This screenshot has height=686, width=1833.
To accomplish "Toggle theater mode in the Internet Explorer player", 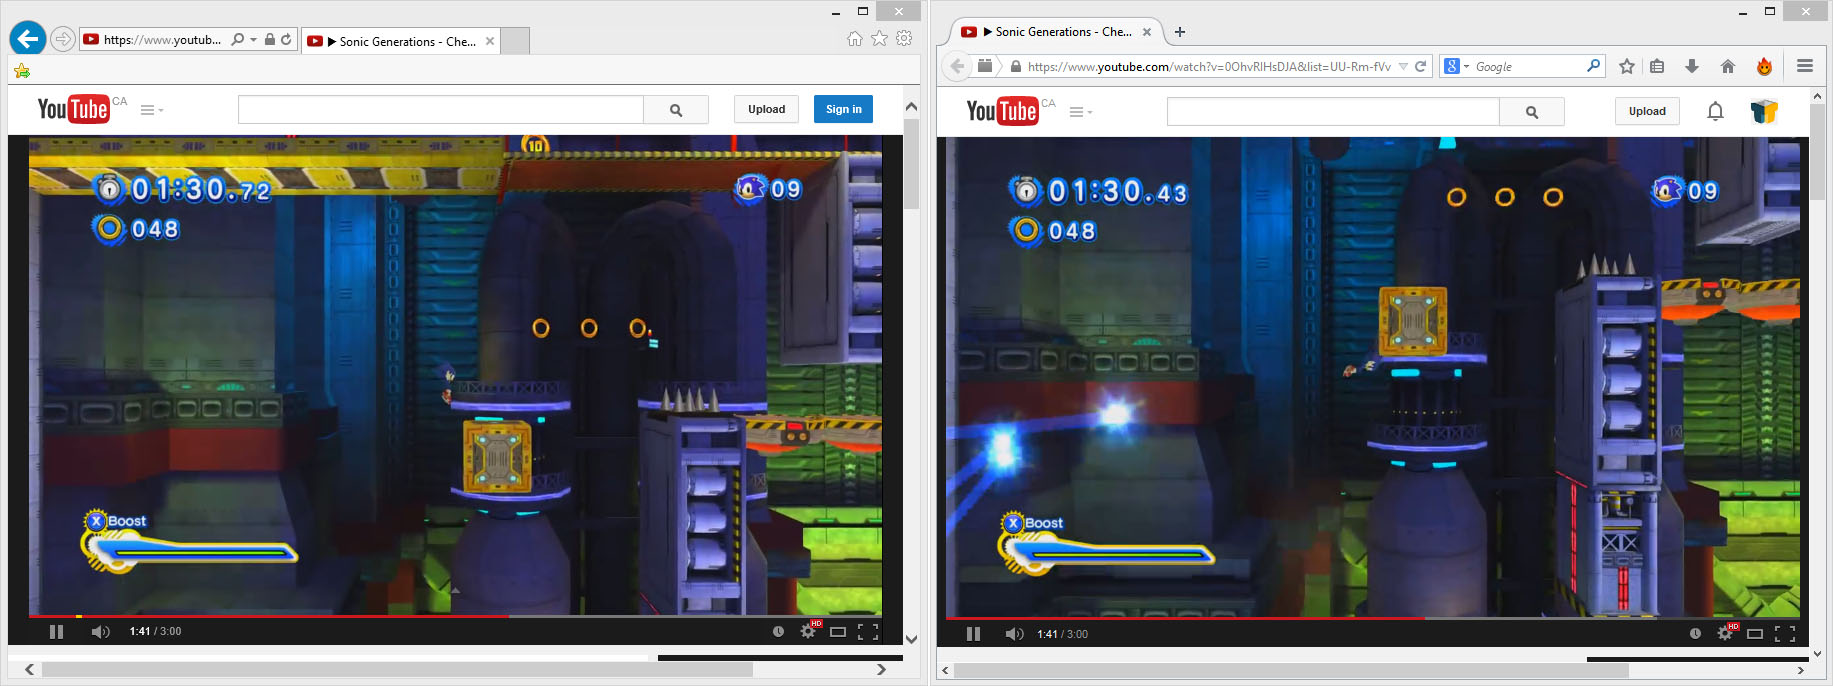I will [x=838, y=631].
